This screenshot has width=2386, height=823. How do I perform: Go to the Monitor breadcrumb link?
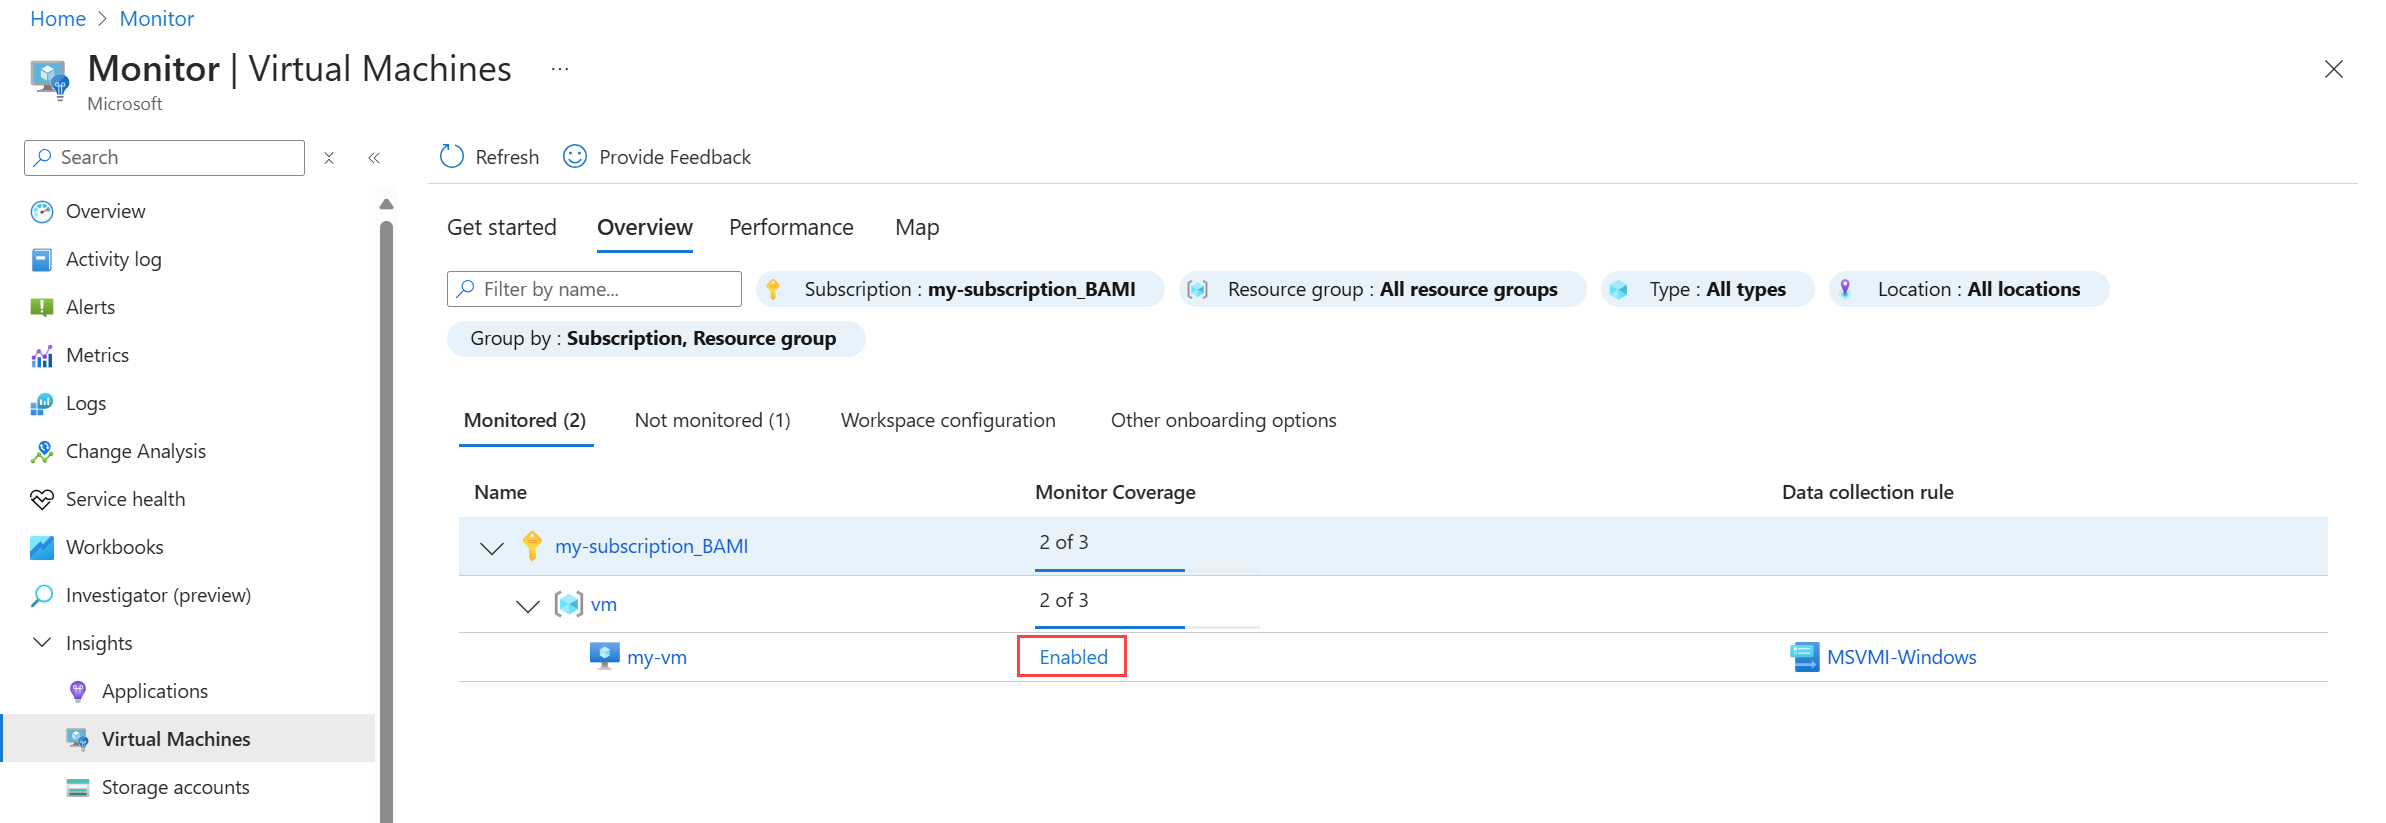157,19
